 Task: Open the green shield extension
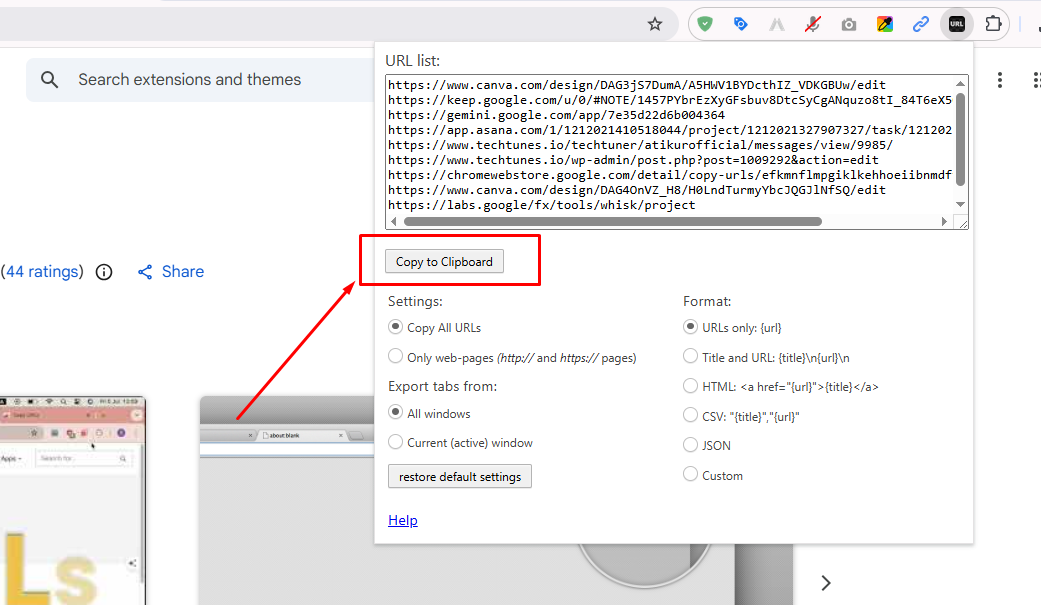(705, 25)
